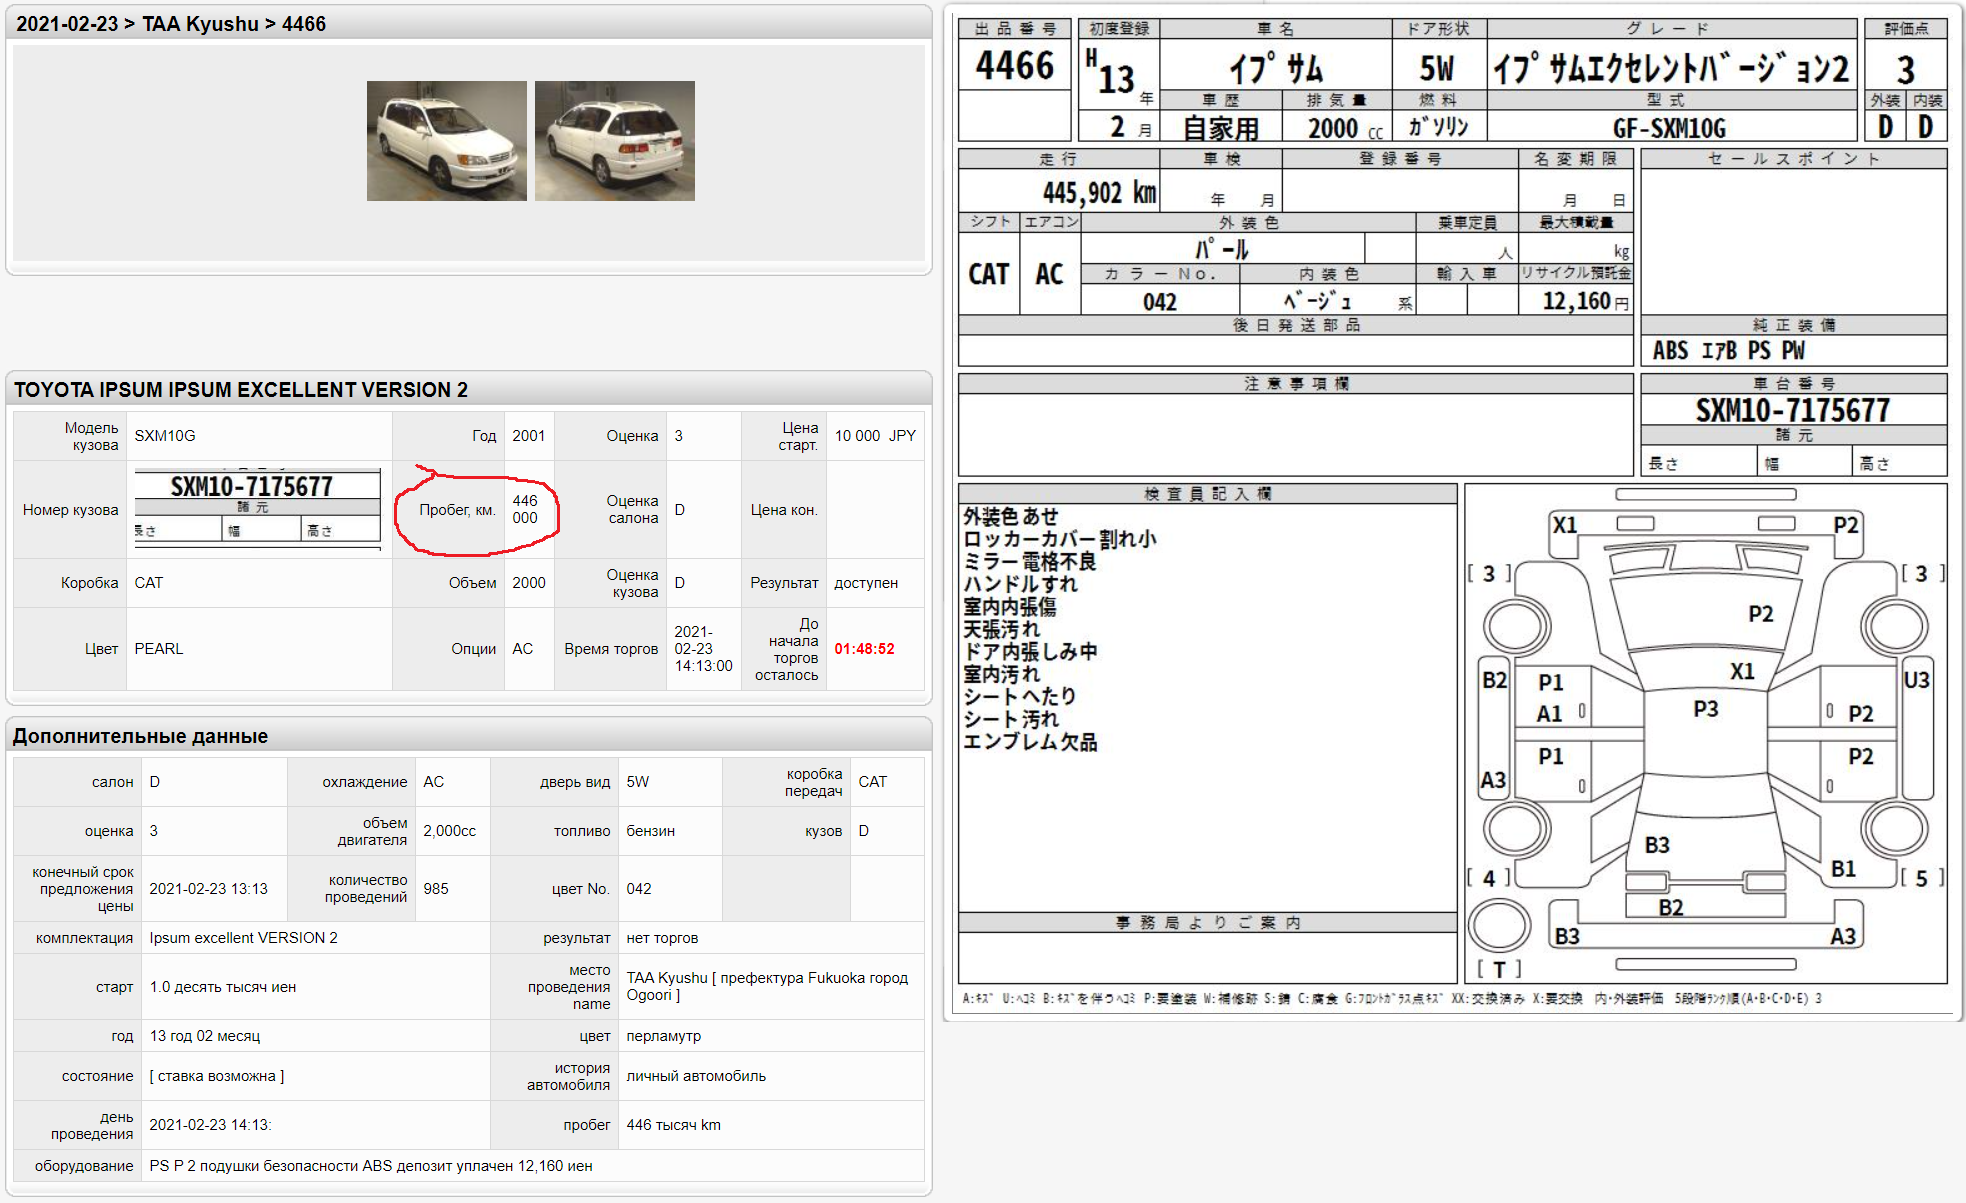Click the chassis number image SXM10-7175677

pos(257,508)
